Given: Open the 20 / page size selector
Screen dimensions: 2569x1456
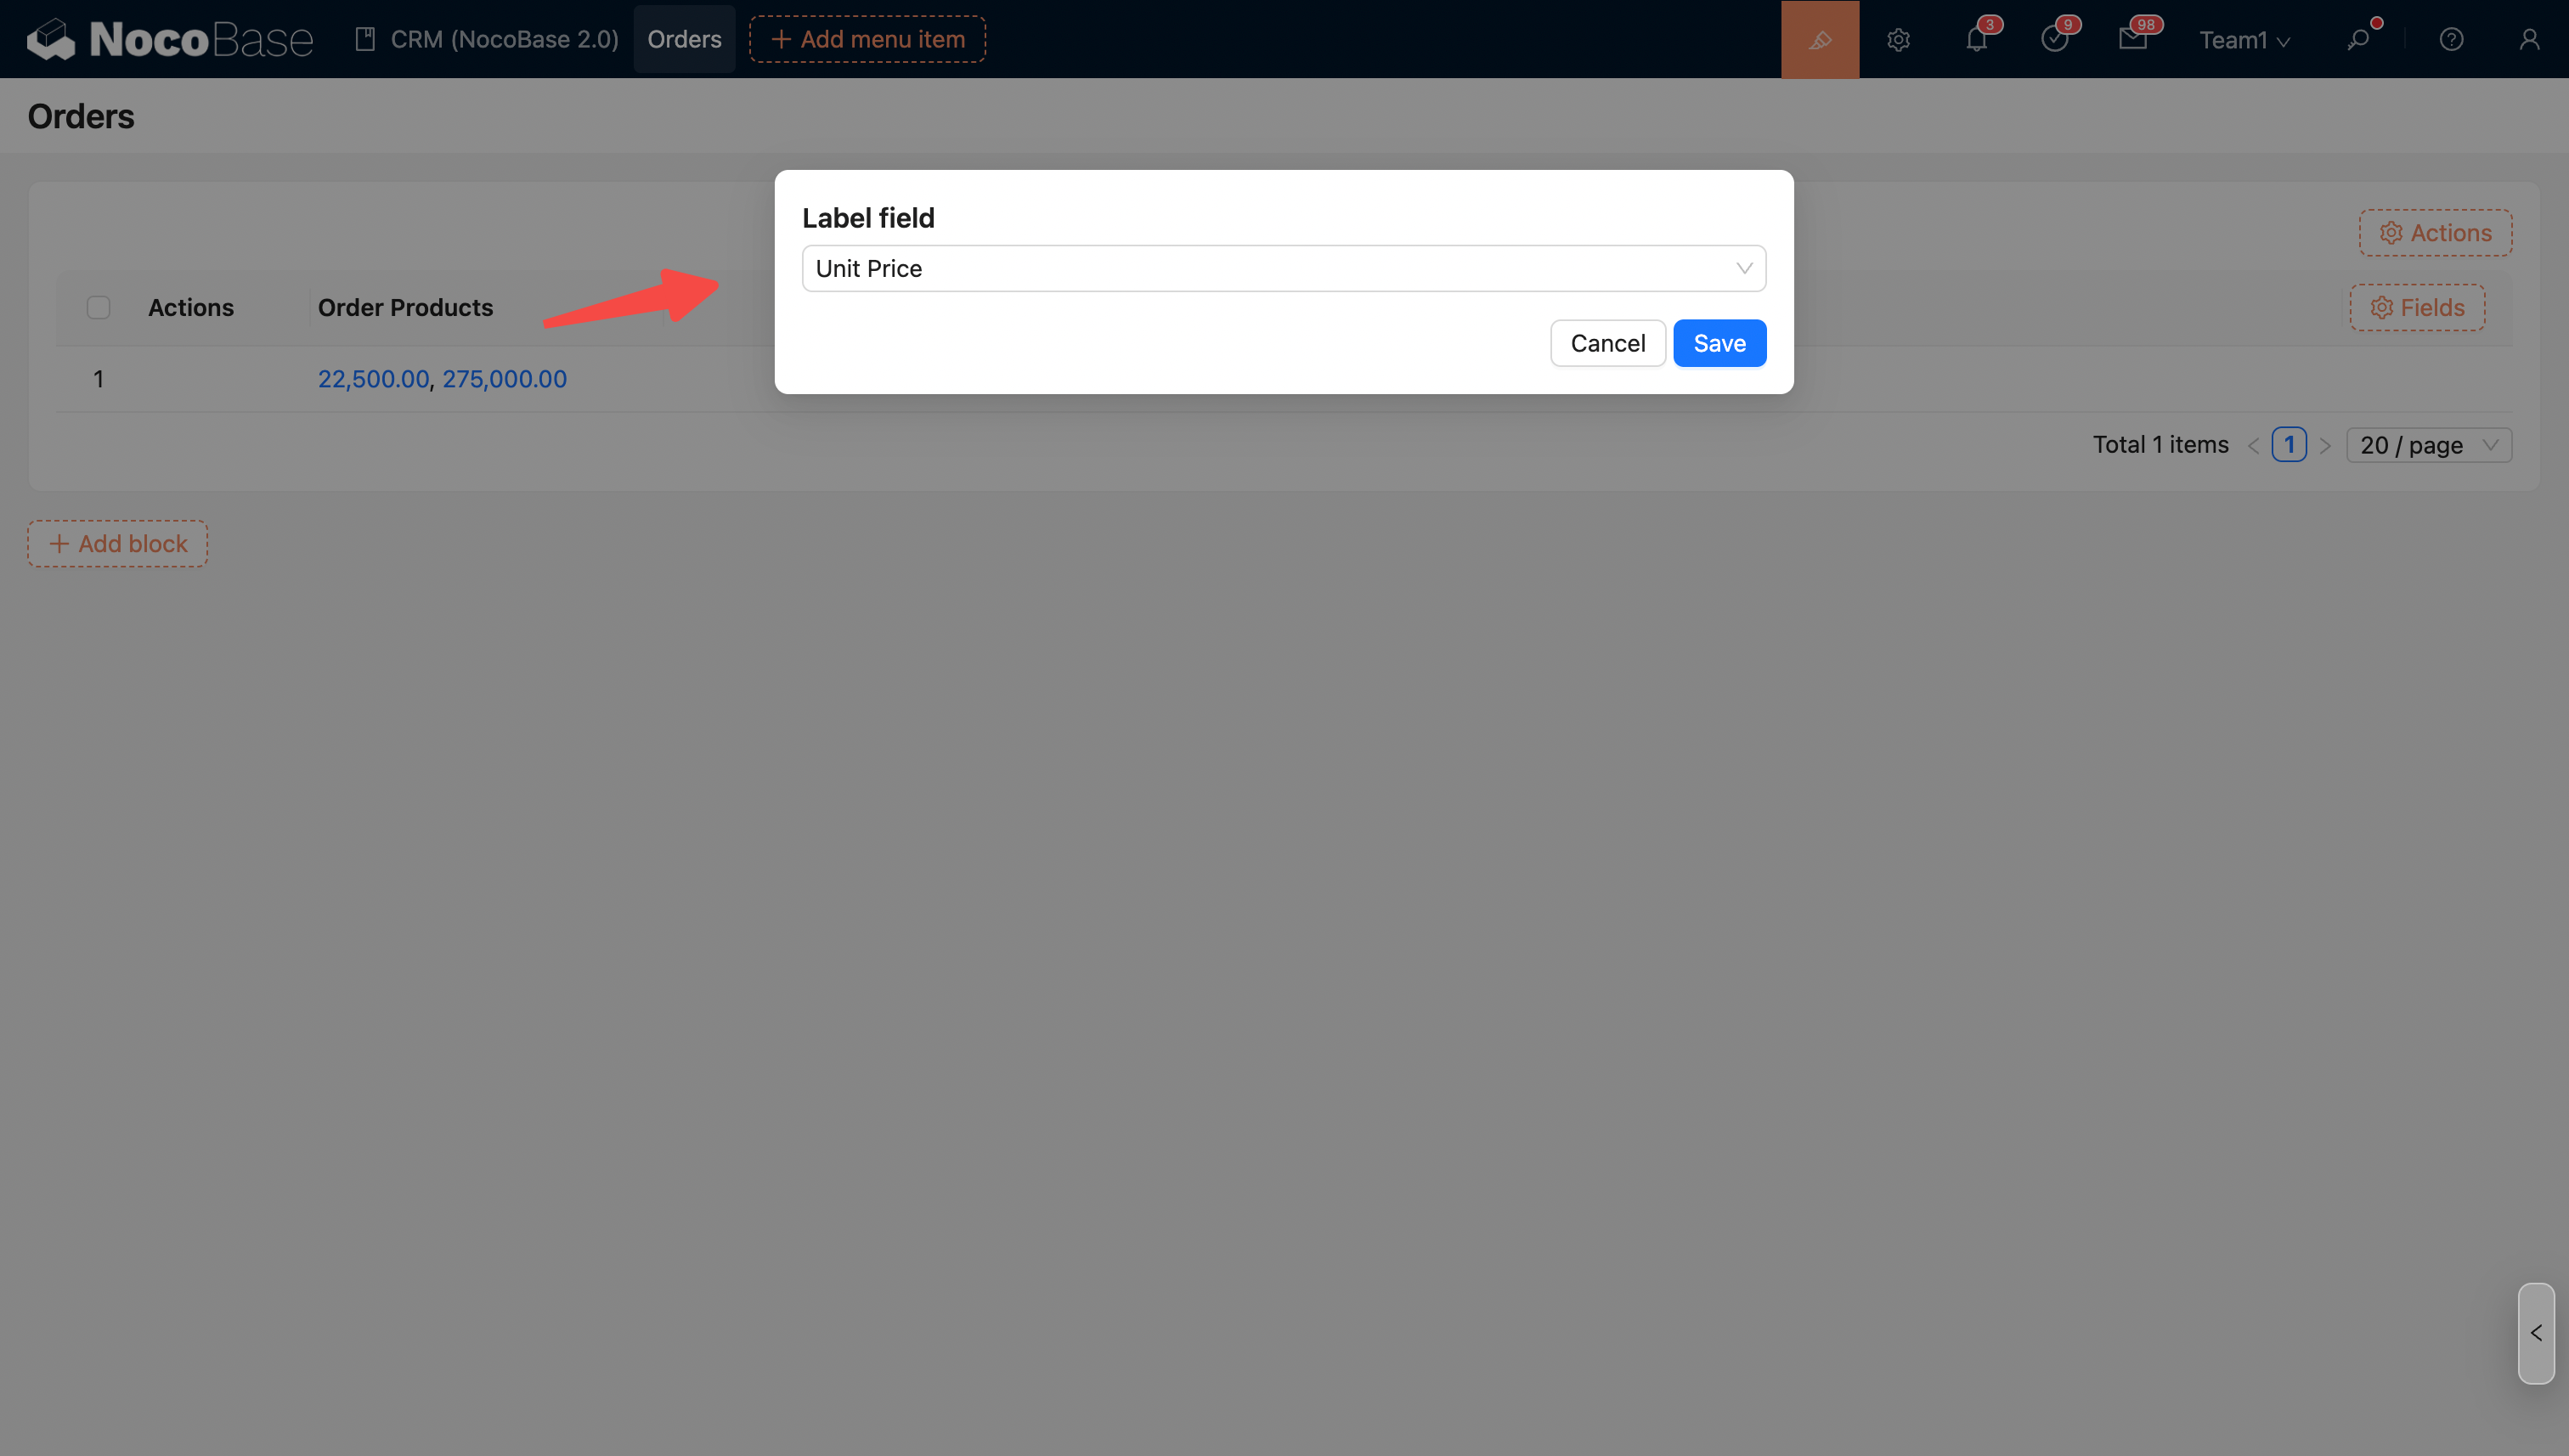Looking at the screenshot, I should point(2429,445).
